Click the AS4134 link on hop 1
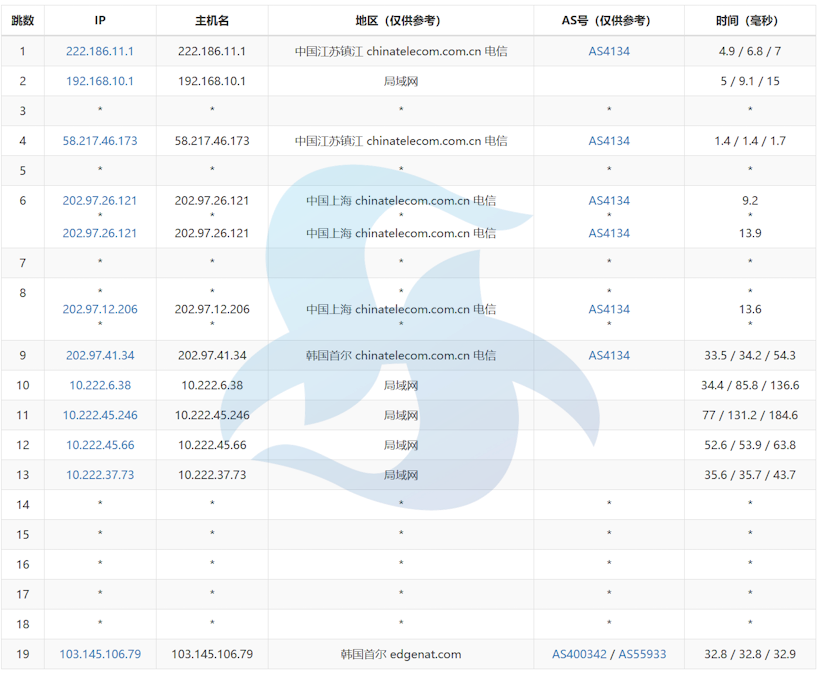The height and width of the screenshot is (673, 820). 609,51
